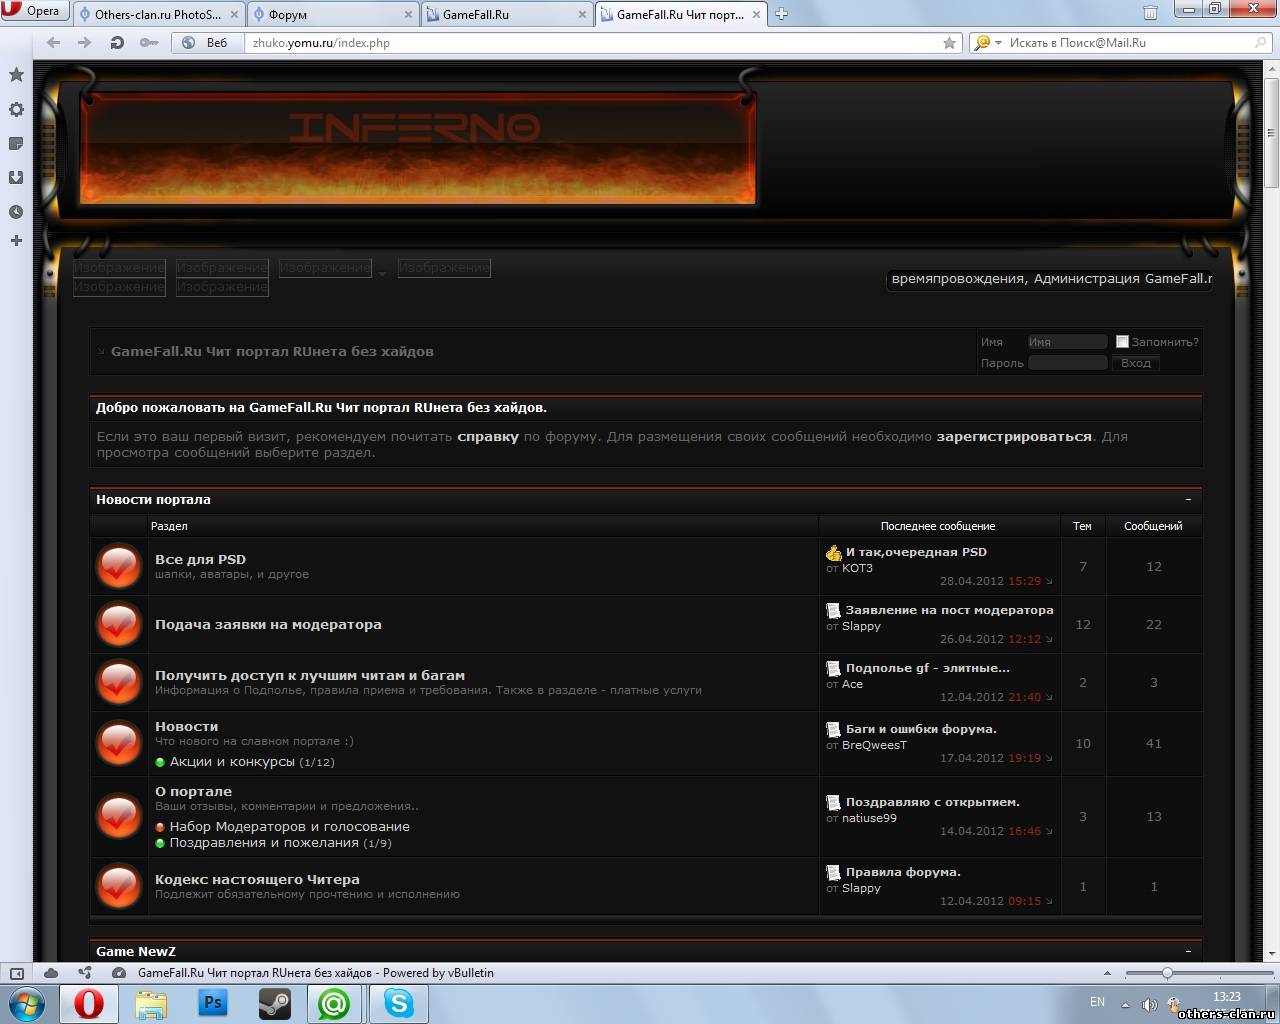1280x1024 pixels.
Task: Open Набор Модераторов и голосование subforum
Action: tap(289, 827)
